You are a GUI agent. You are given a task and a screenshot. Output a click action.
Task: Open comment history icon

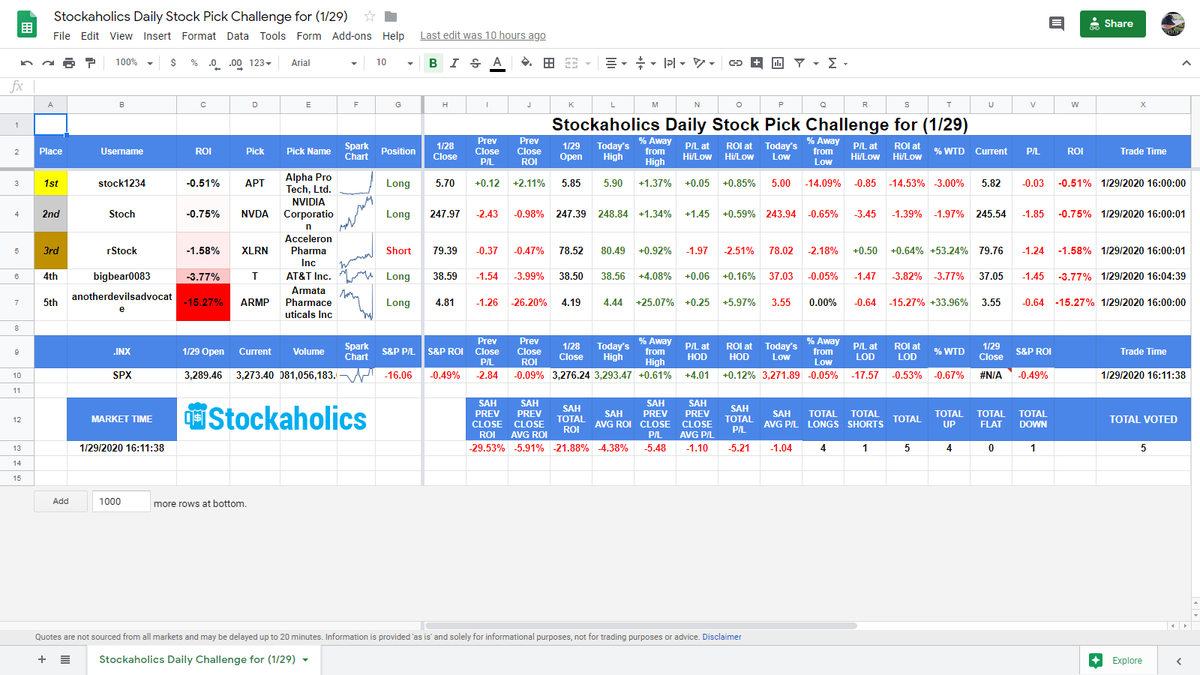pos(1056,24)
